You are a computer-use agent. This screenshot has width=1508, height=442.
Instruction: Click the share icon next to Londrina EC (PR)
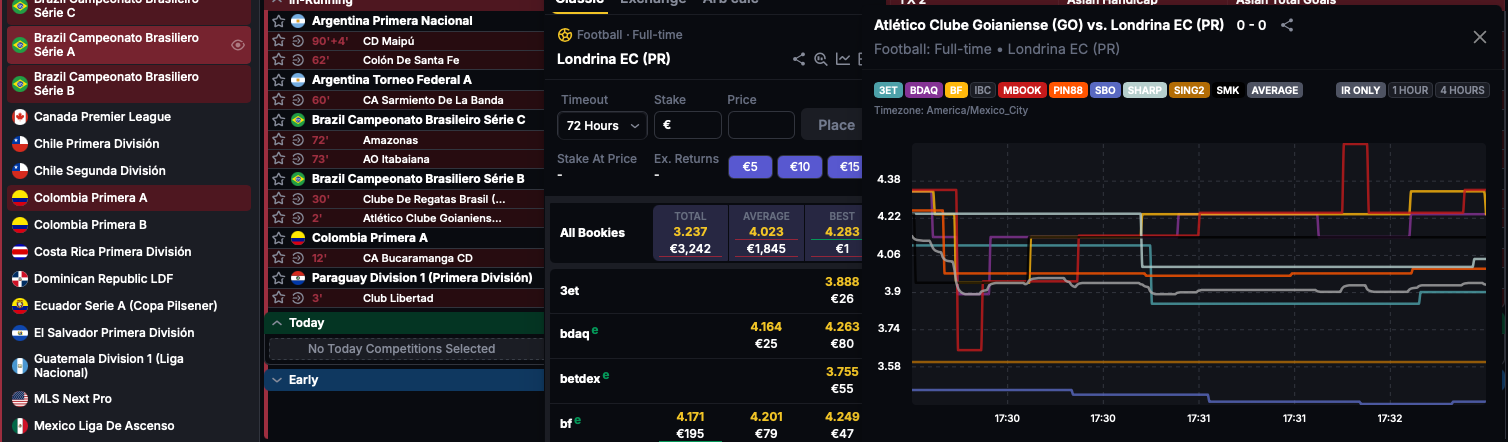pyautogui.click(x=799, y=59)
